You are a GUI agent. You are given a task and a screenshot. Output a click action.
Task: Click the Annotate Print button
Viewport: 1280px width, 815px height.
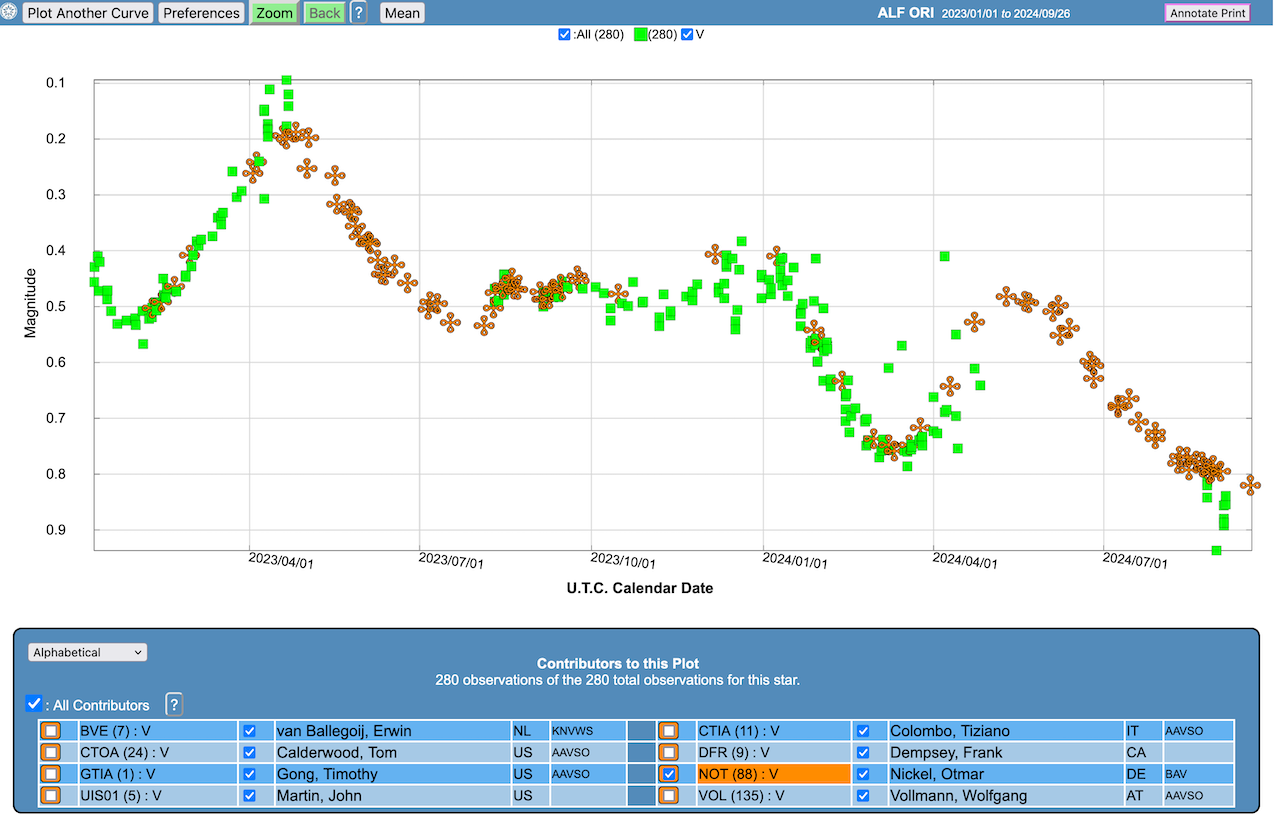click(1208, 13)
